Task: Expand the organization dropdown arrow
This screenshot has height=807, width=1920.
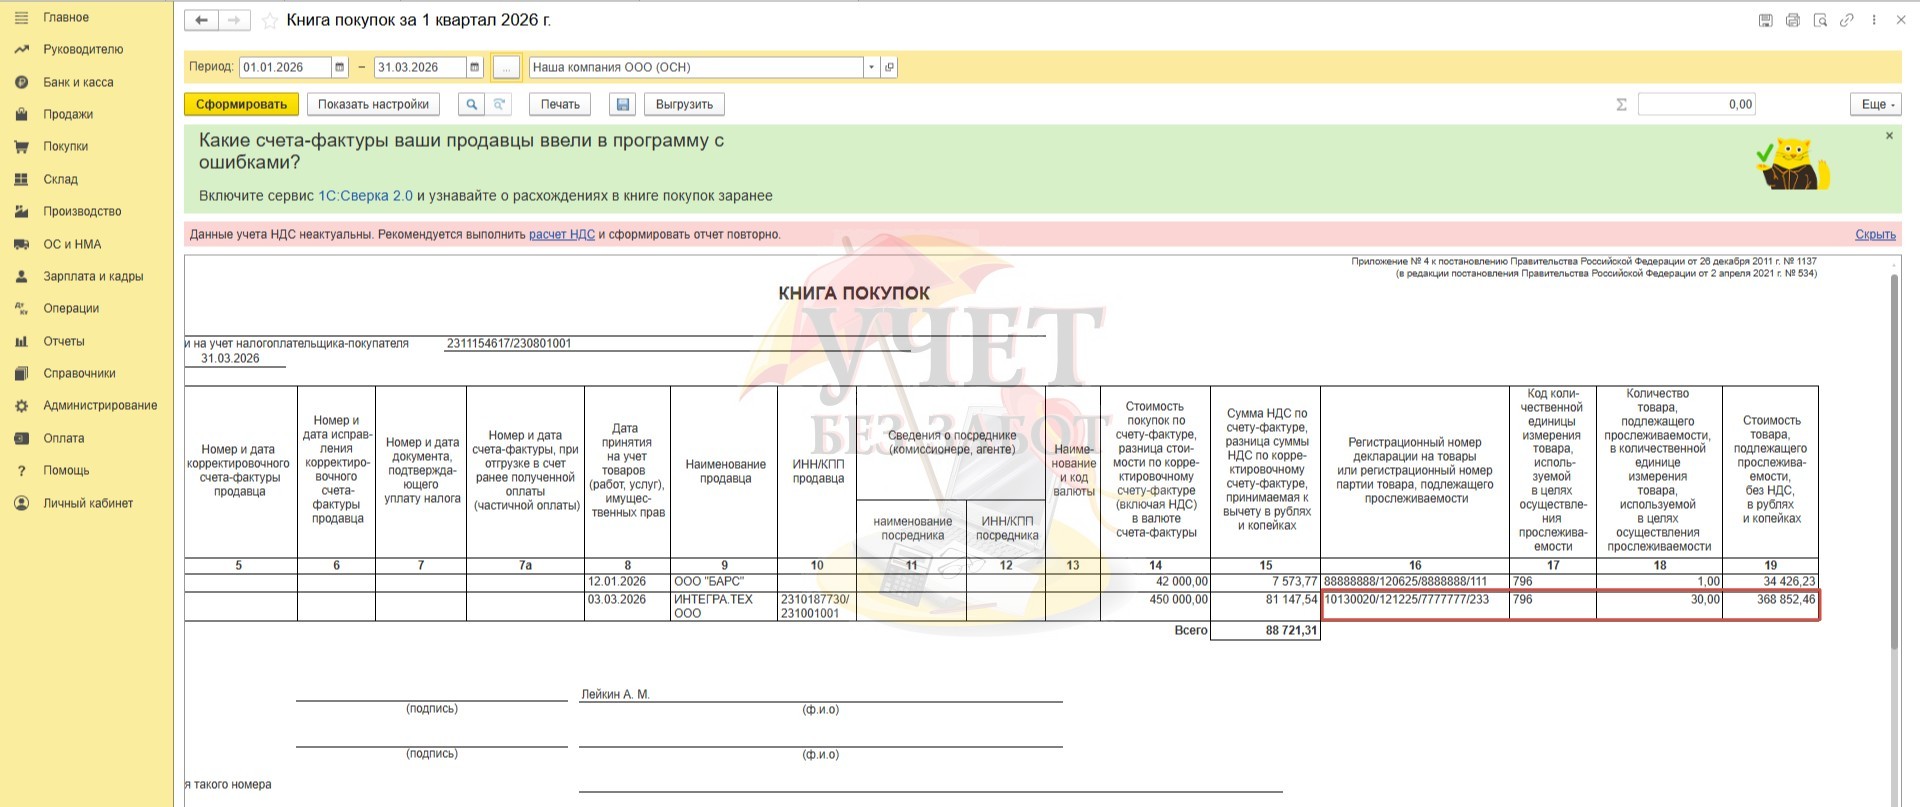Action: [x=871, y=67]
